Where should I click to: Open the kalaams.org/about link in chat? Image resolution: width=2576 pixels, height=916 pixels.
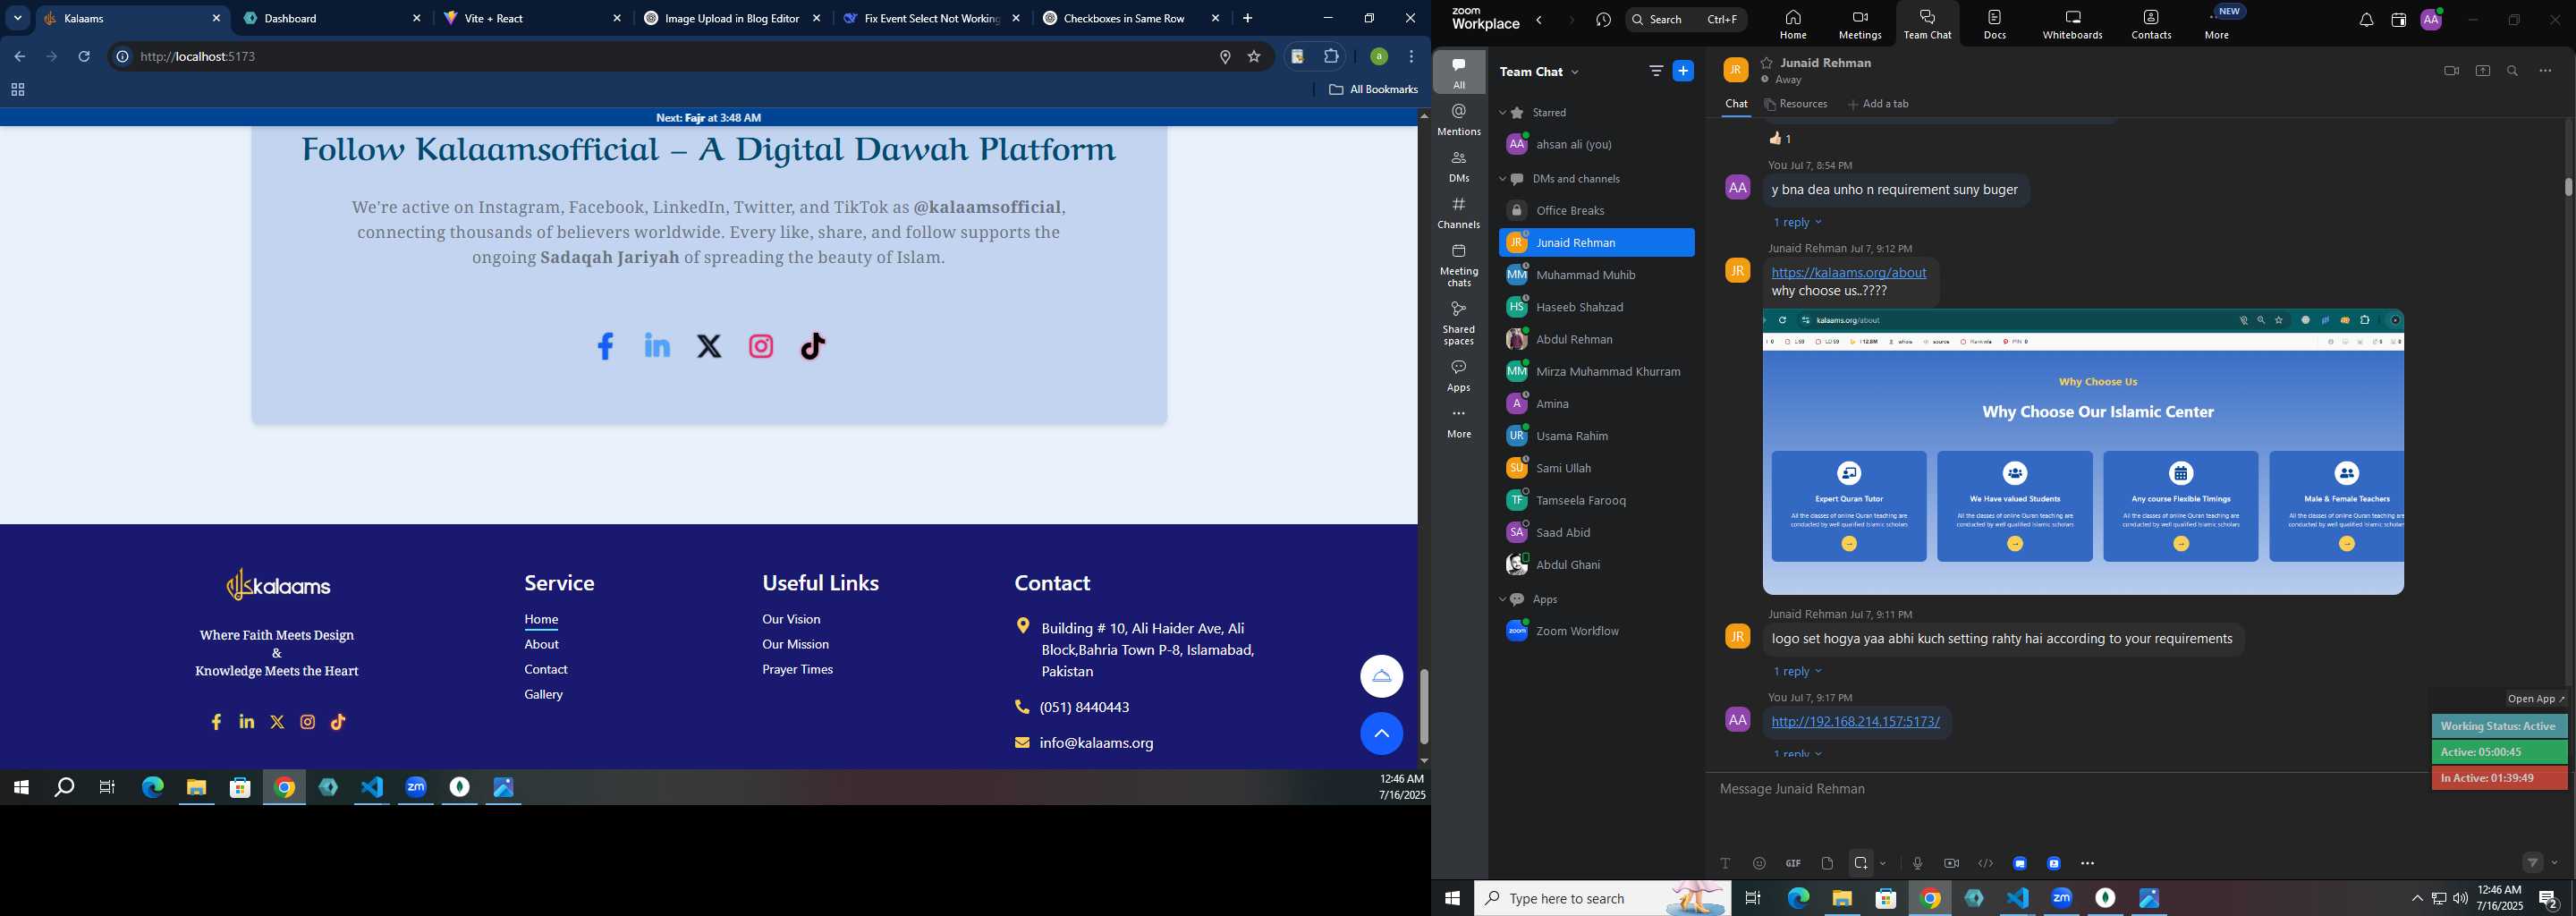pyautogui.click(x=1848, y=272)
